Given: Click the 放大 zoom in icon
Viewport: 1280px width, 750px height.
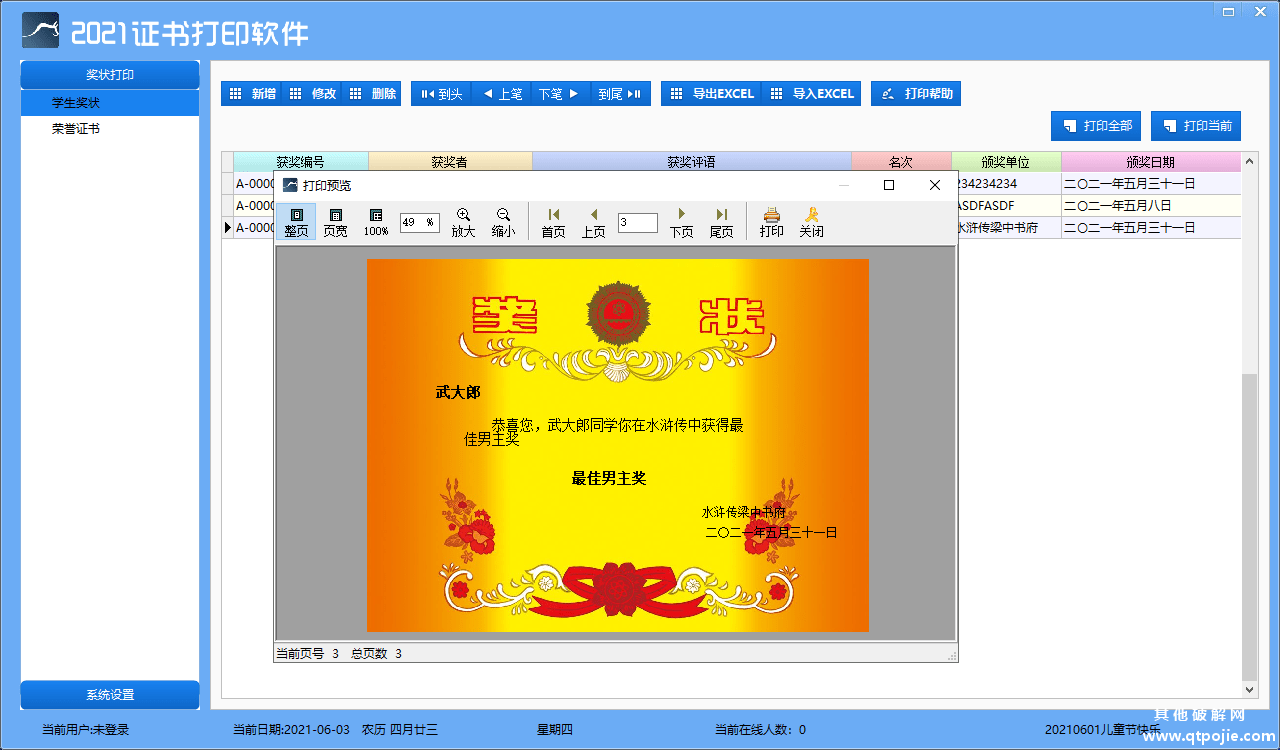Looking at the screenshot, I should [463, 222].
